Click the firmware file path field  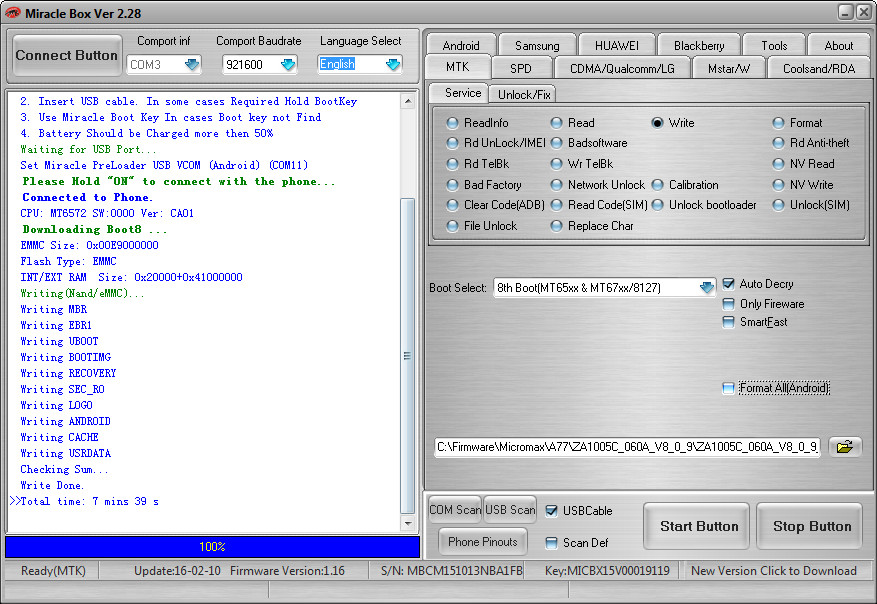[627, 447]
